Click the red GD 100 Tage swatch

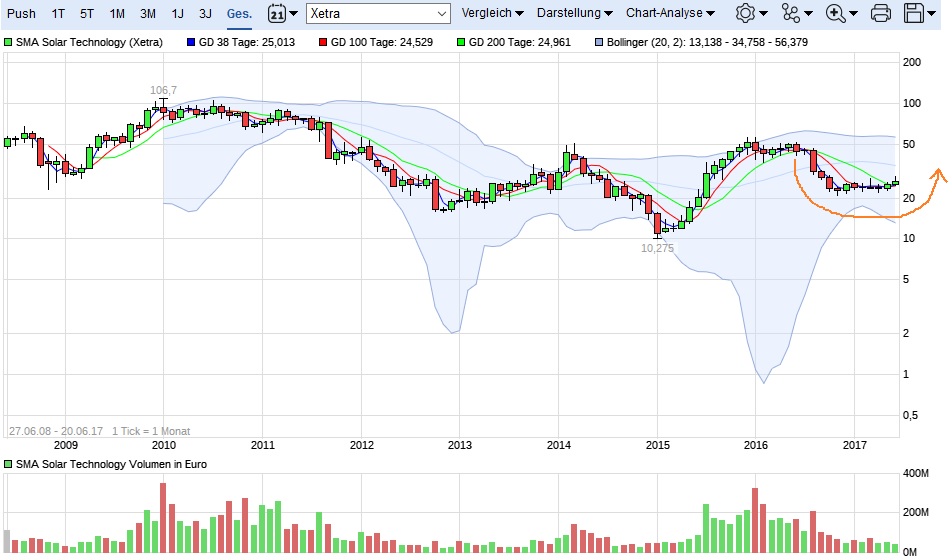click(323, 43)
